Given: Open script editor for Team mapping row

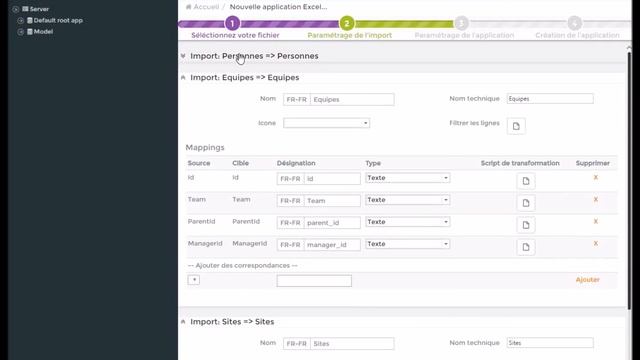Looking at the screenshot, I should coord(526,203).
